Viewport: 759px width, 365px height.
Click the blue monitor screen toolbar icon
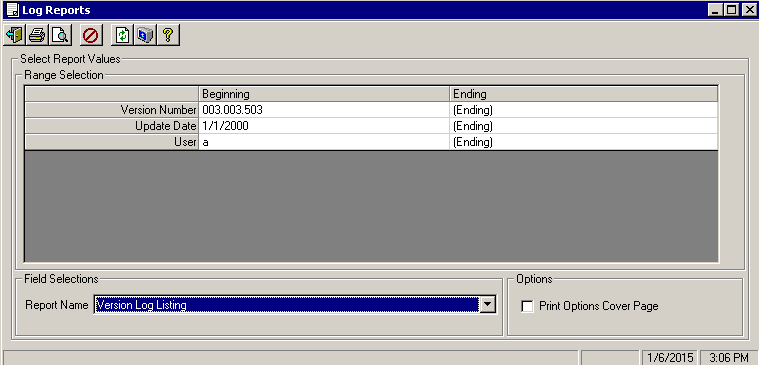(145, 35)
